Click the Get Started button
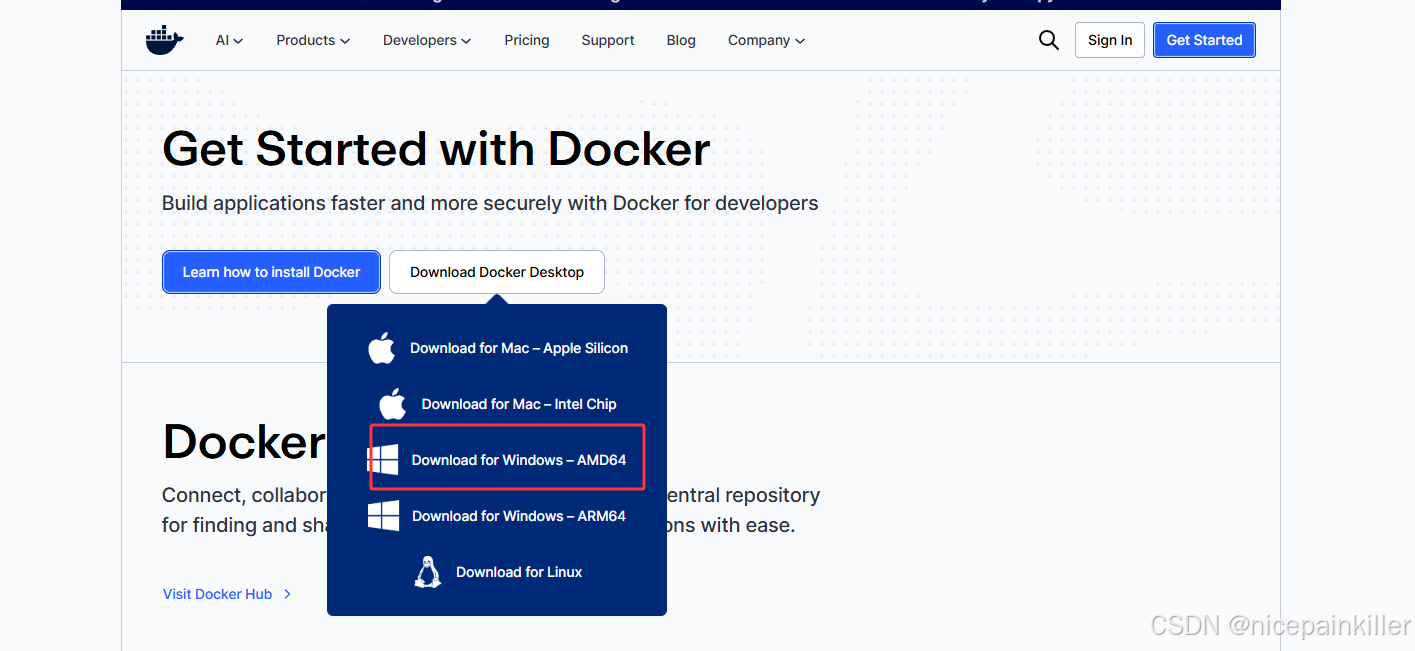Image resolution: width=1415 pixels, height=651 pixels. 1204,40
